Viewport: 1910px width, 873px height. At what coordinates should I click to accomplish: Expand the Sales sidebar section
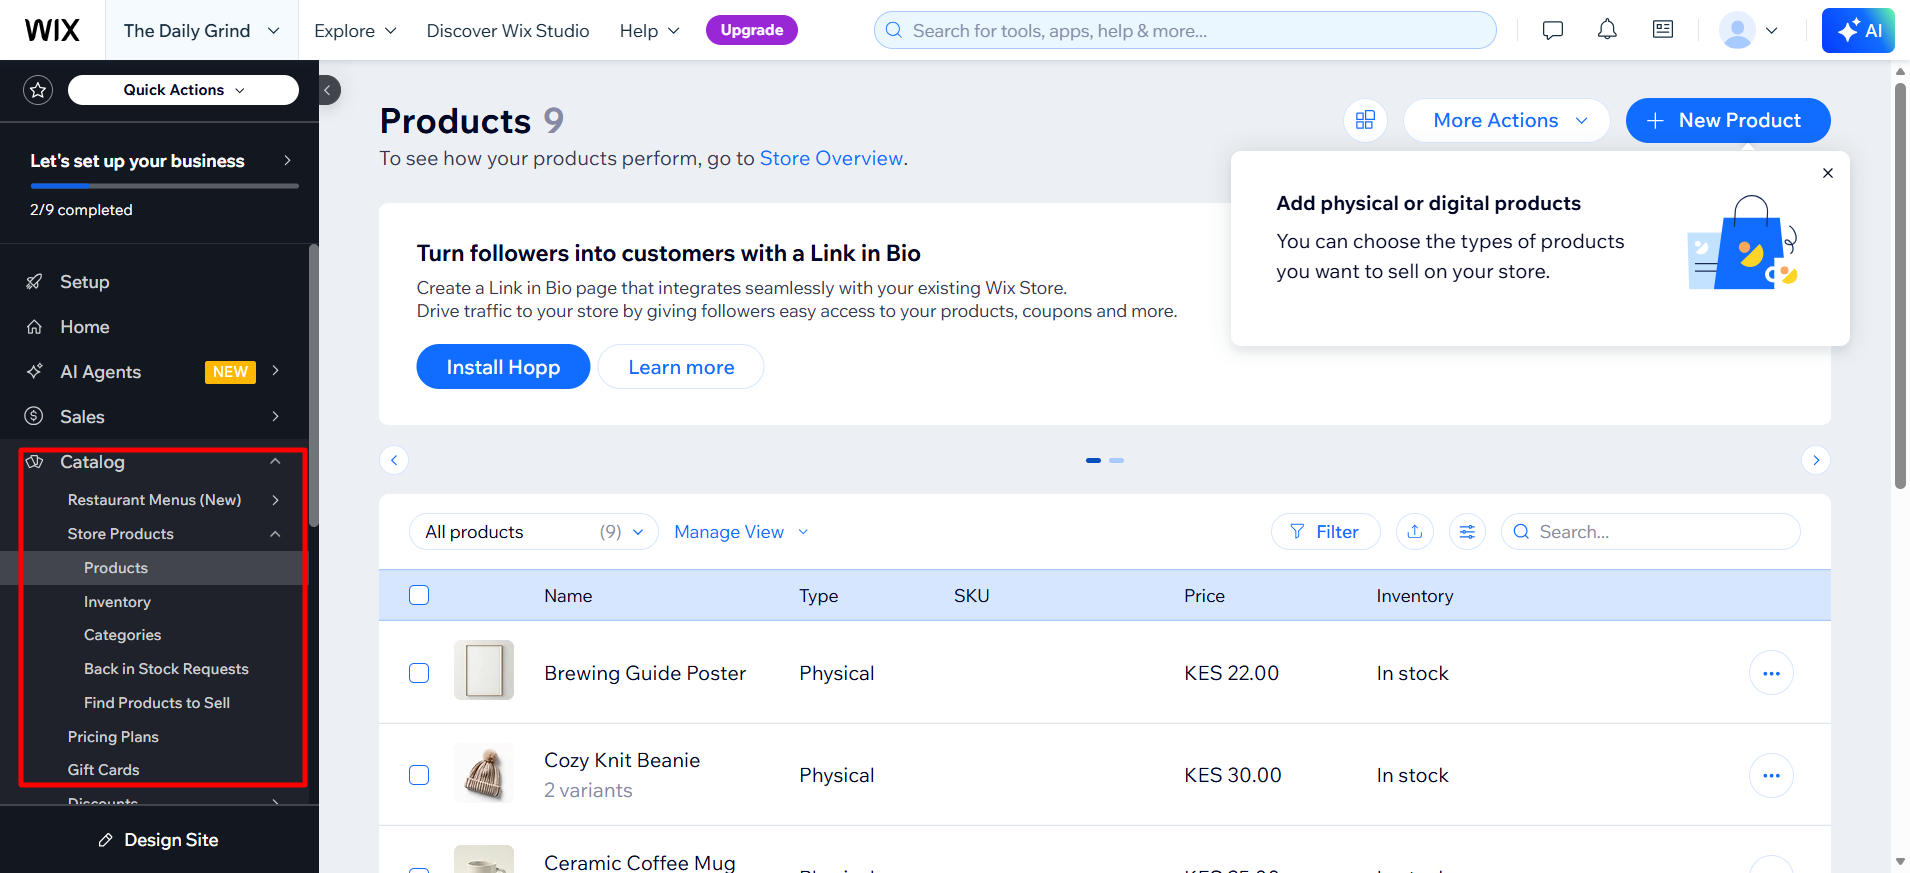tap(276, 416)
